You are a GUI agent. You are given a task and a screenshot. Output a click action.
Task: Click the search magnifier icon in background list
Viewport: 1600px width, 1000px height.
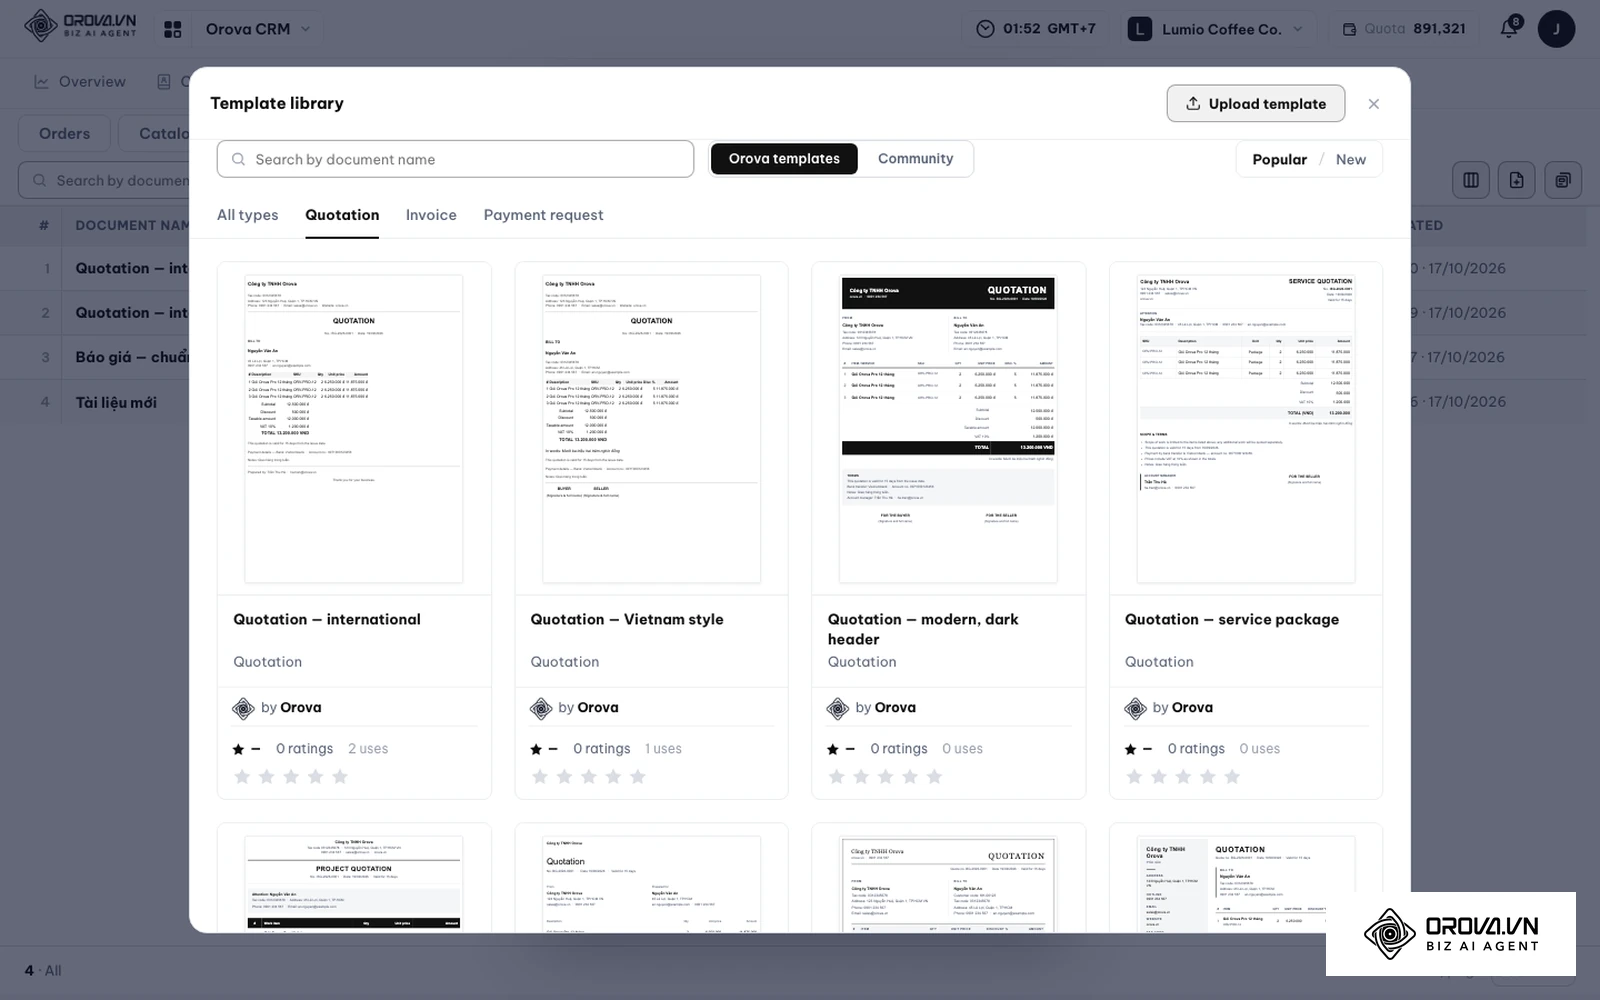(40, 181)
